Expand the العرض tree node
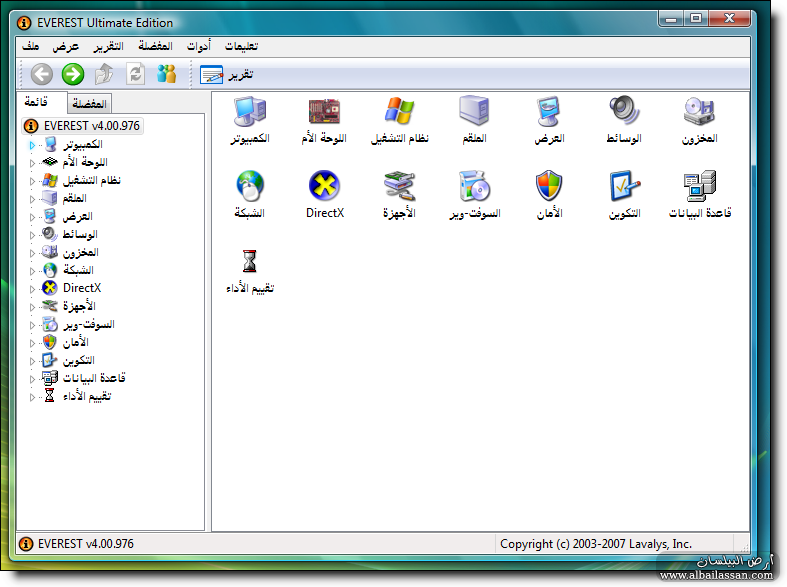This screenshot has height=587, width=787. [x=32, y=217]
